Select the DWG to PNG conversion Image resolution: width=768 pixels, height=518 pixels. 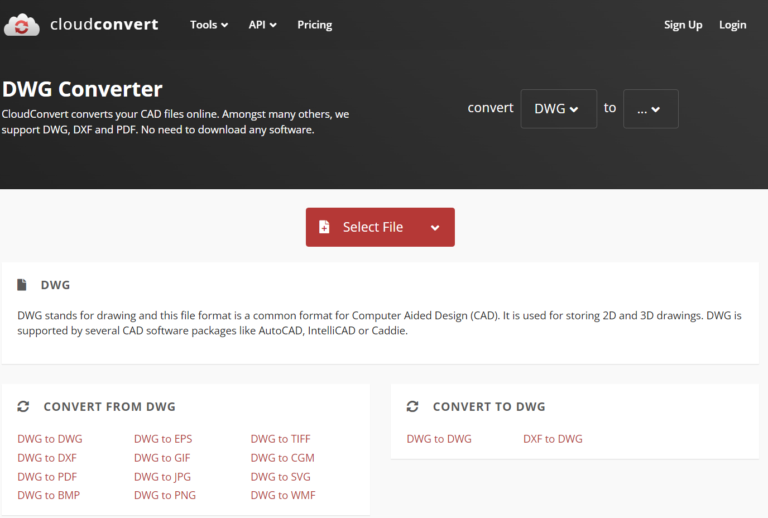point(164,495)
